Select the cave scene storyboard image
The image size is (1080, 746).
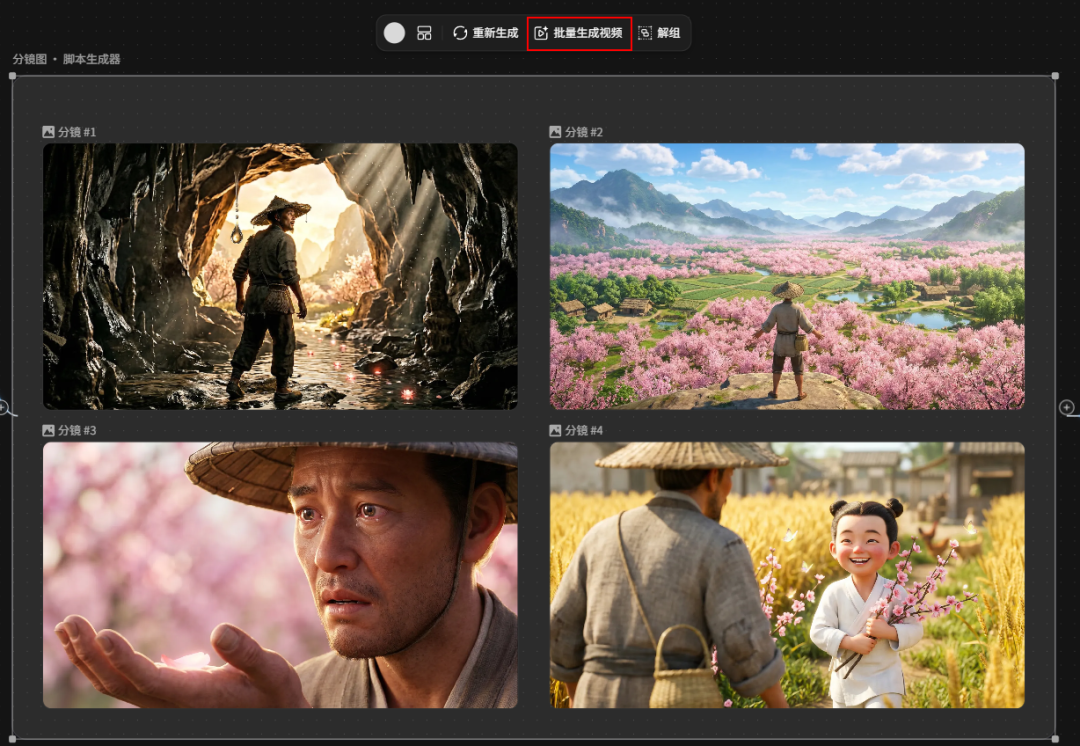[280, 276]
